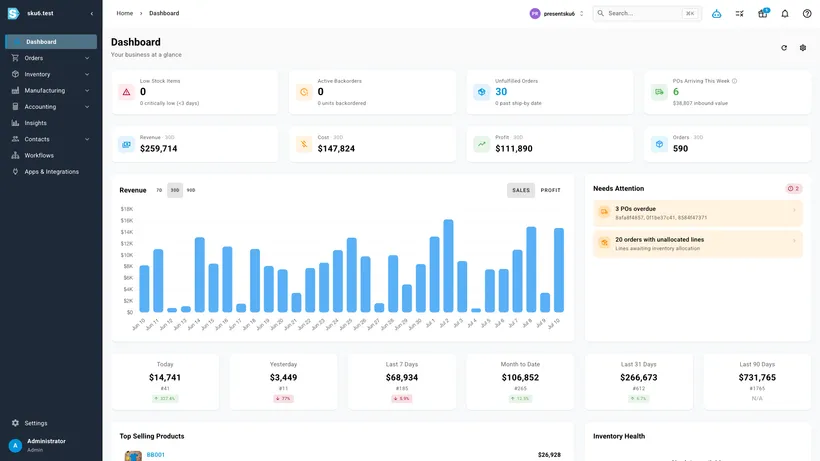Open the gift box what's new icon
This screenshot has height=461, width=820.
click(762, 14)
